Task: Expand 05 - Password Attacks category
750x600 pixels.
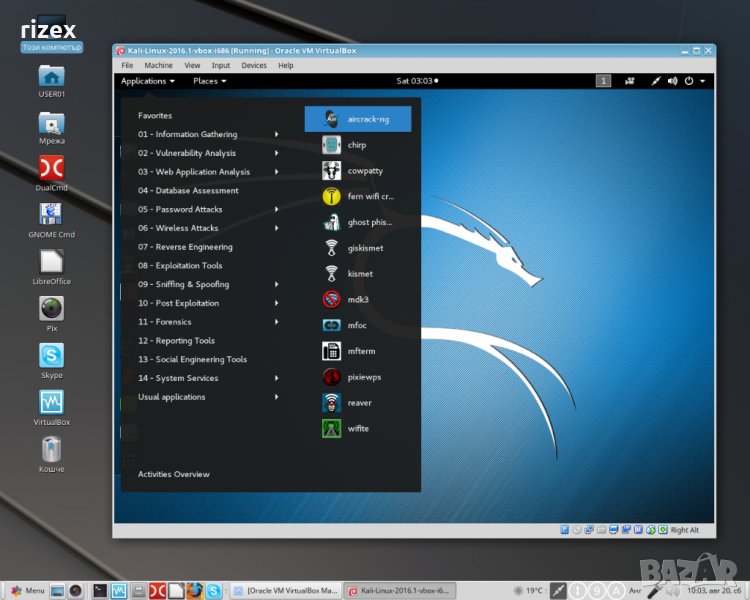Action: (180, 210)
